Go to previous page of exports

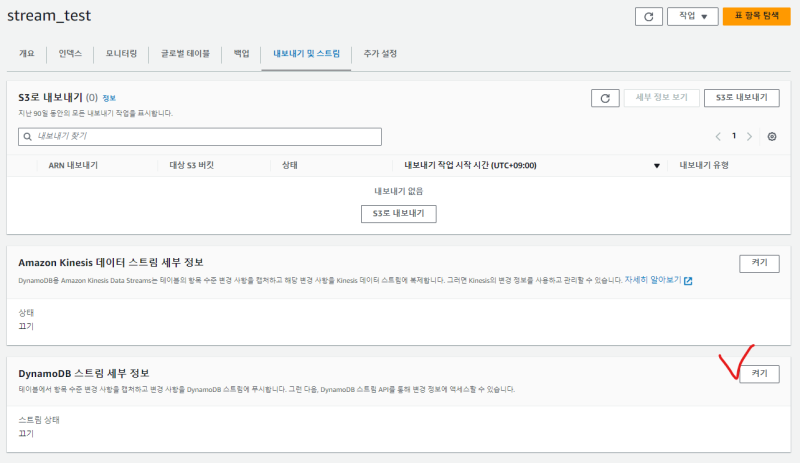pos(718,136)
